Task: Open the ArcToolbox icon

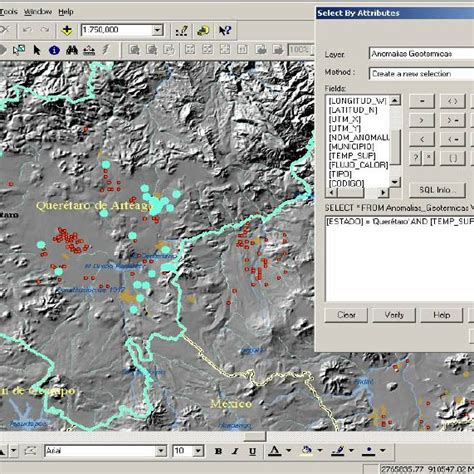Action: pos(203,30)
